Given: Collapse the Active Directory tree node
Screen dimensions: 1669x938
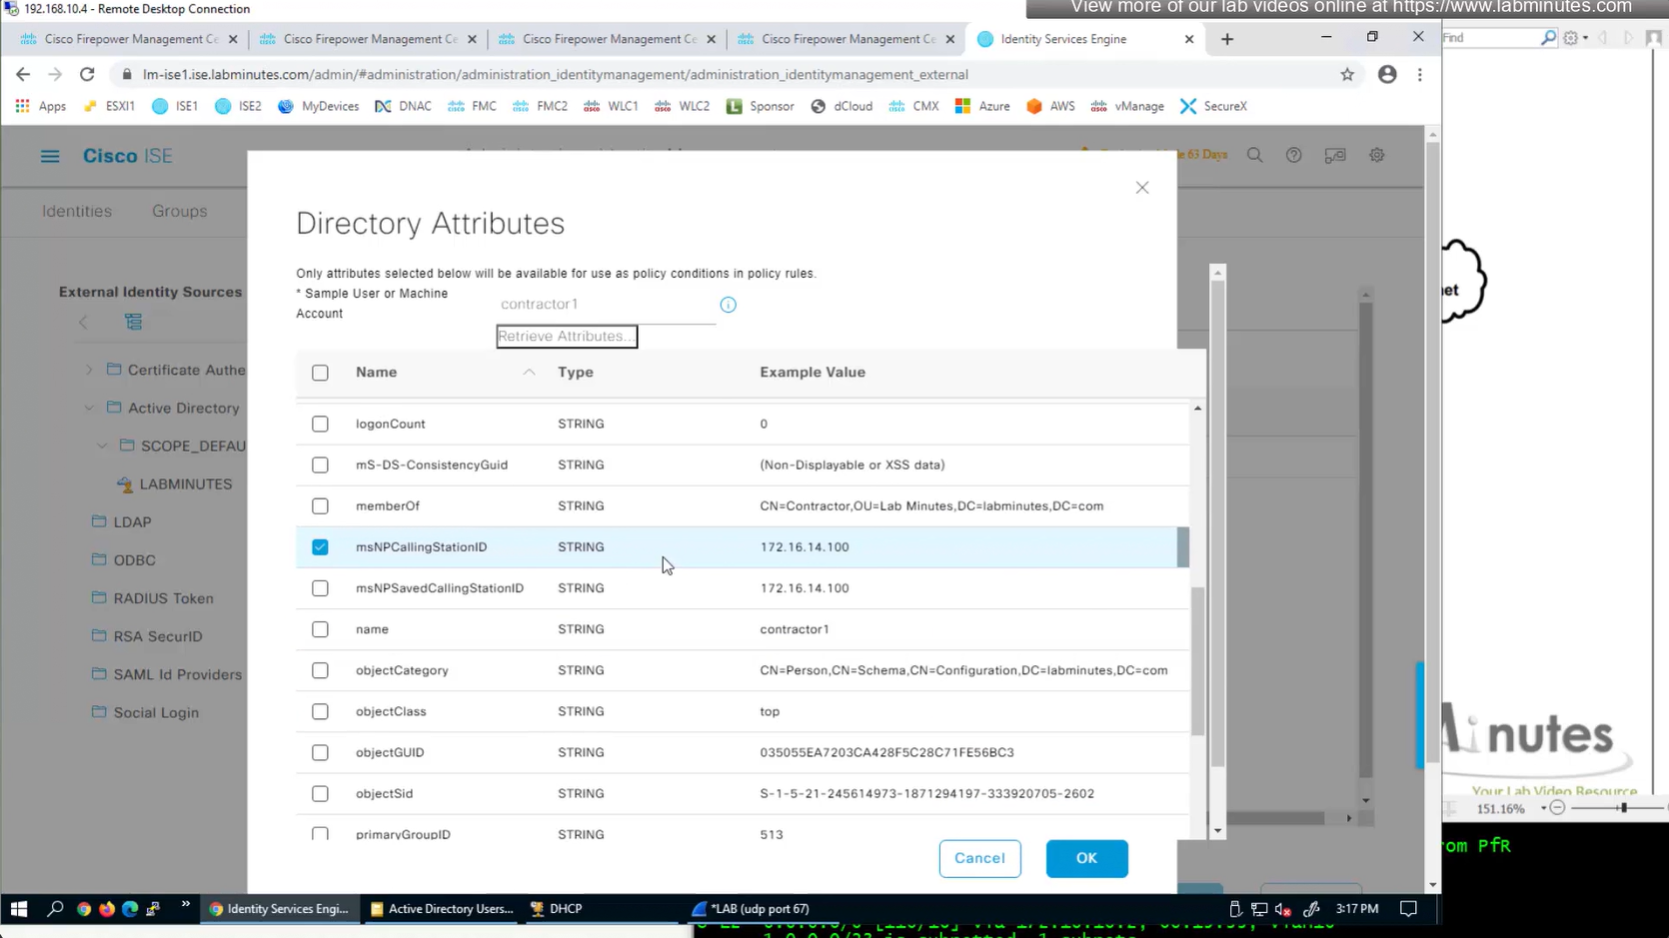Looking at the screenshot, I should (x=89, y=408).
